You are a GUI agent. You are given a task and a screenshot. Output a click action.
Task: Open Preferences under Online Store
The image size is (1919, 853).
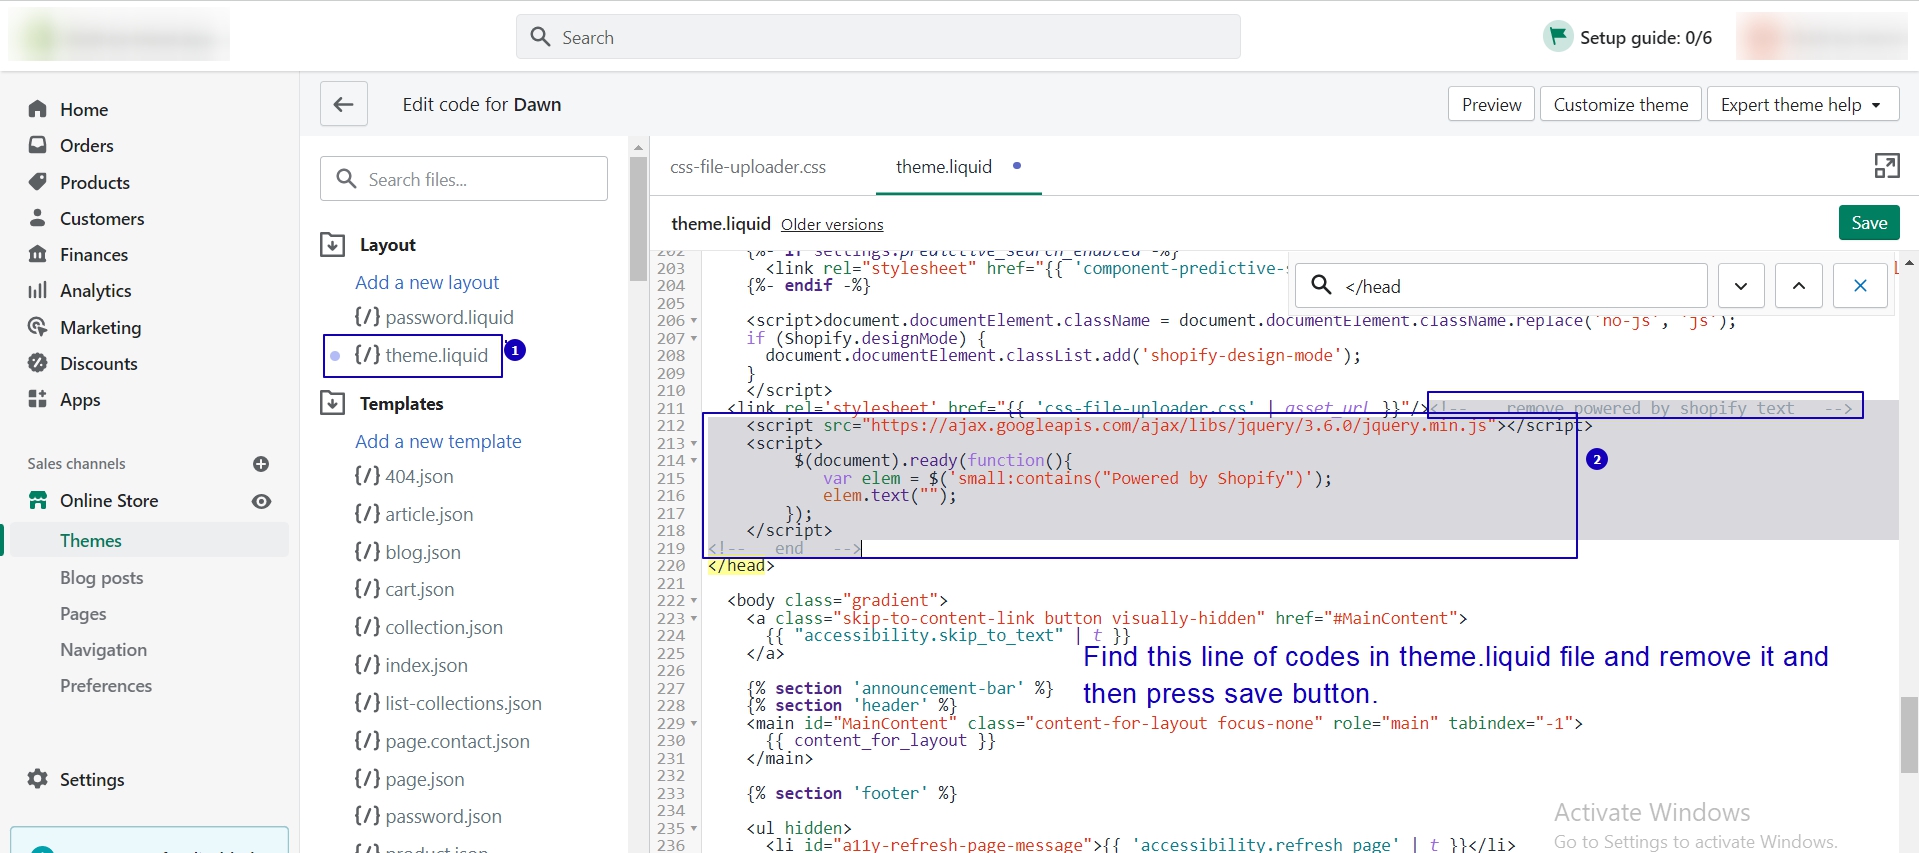click(106, 685)
